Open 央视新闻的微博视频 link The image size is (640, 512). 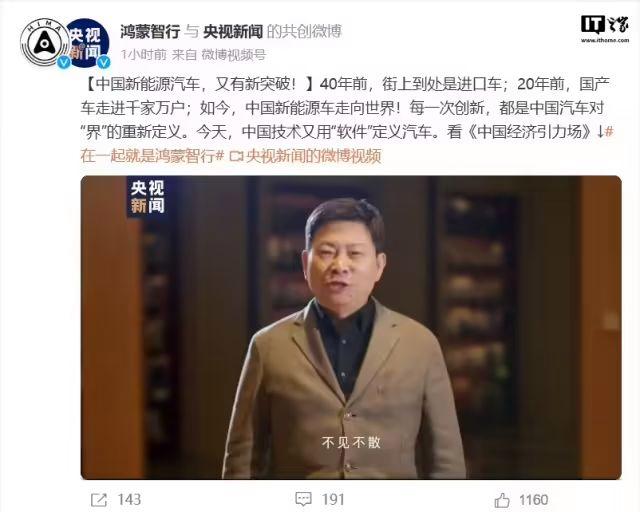click(313, 156)
